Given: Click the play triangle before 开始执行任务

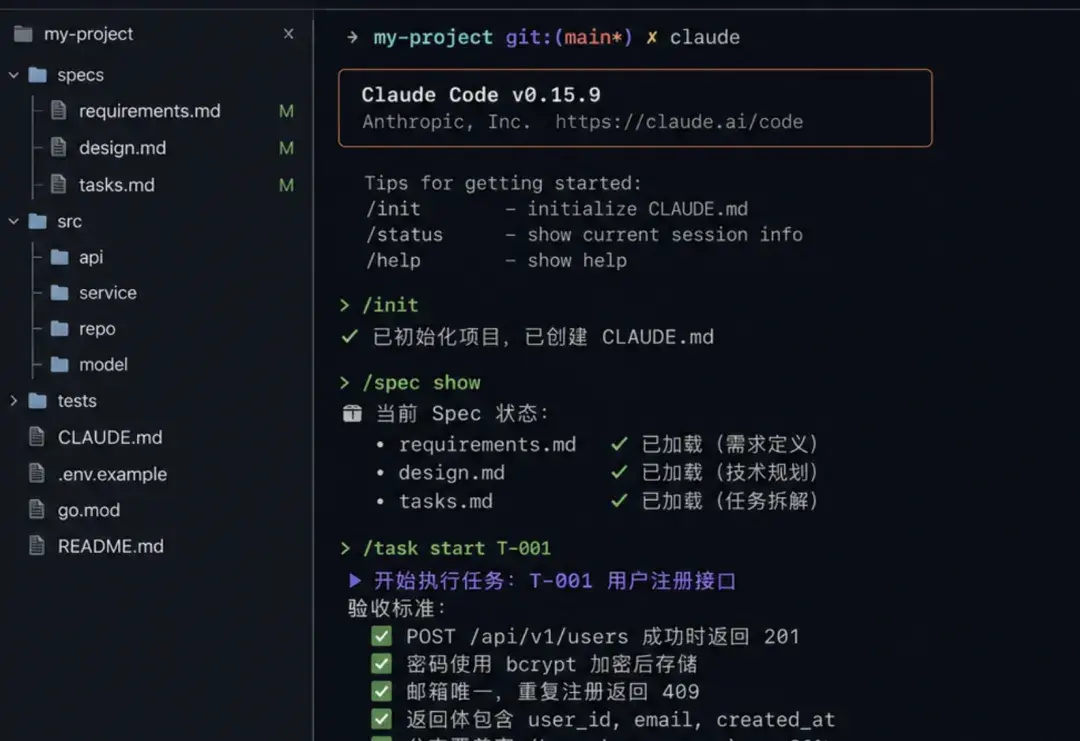Looking at the screenshot, I should (x=355, y=580).
